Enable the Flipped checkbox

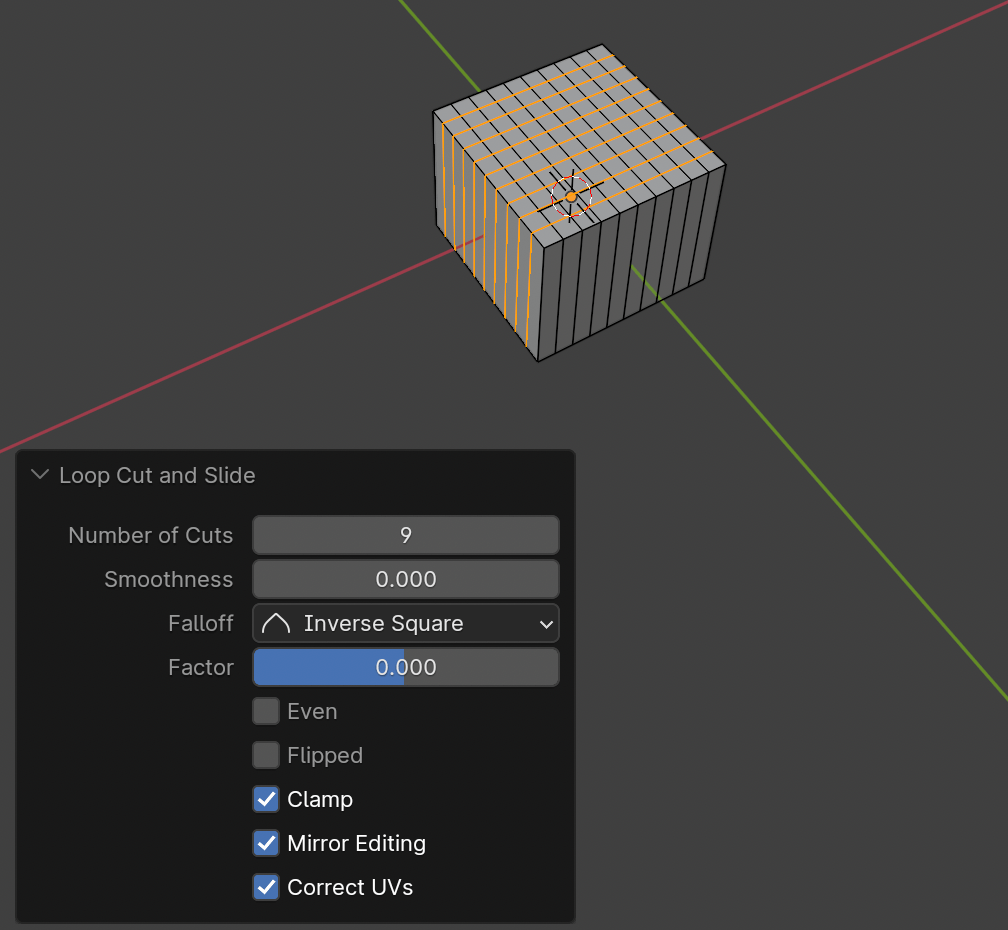pos(266,755)
